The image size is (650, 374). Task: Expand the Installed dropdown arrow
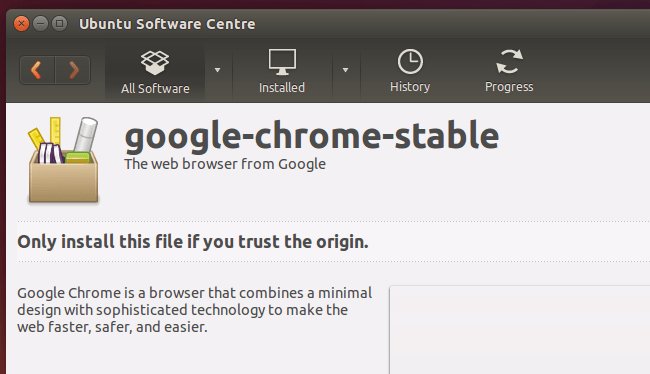345,70
